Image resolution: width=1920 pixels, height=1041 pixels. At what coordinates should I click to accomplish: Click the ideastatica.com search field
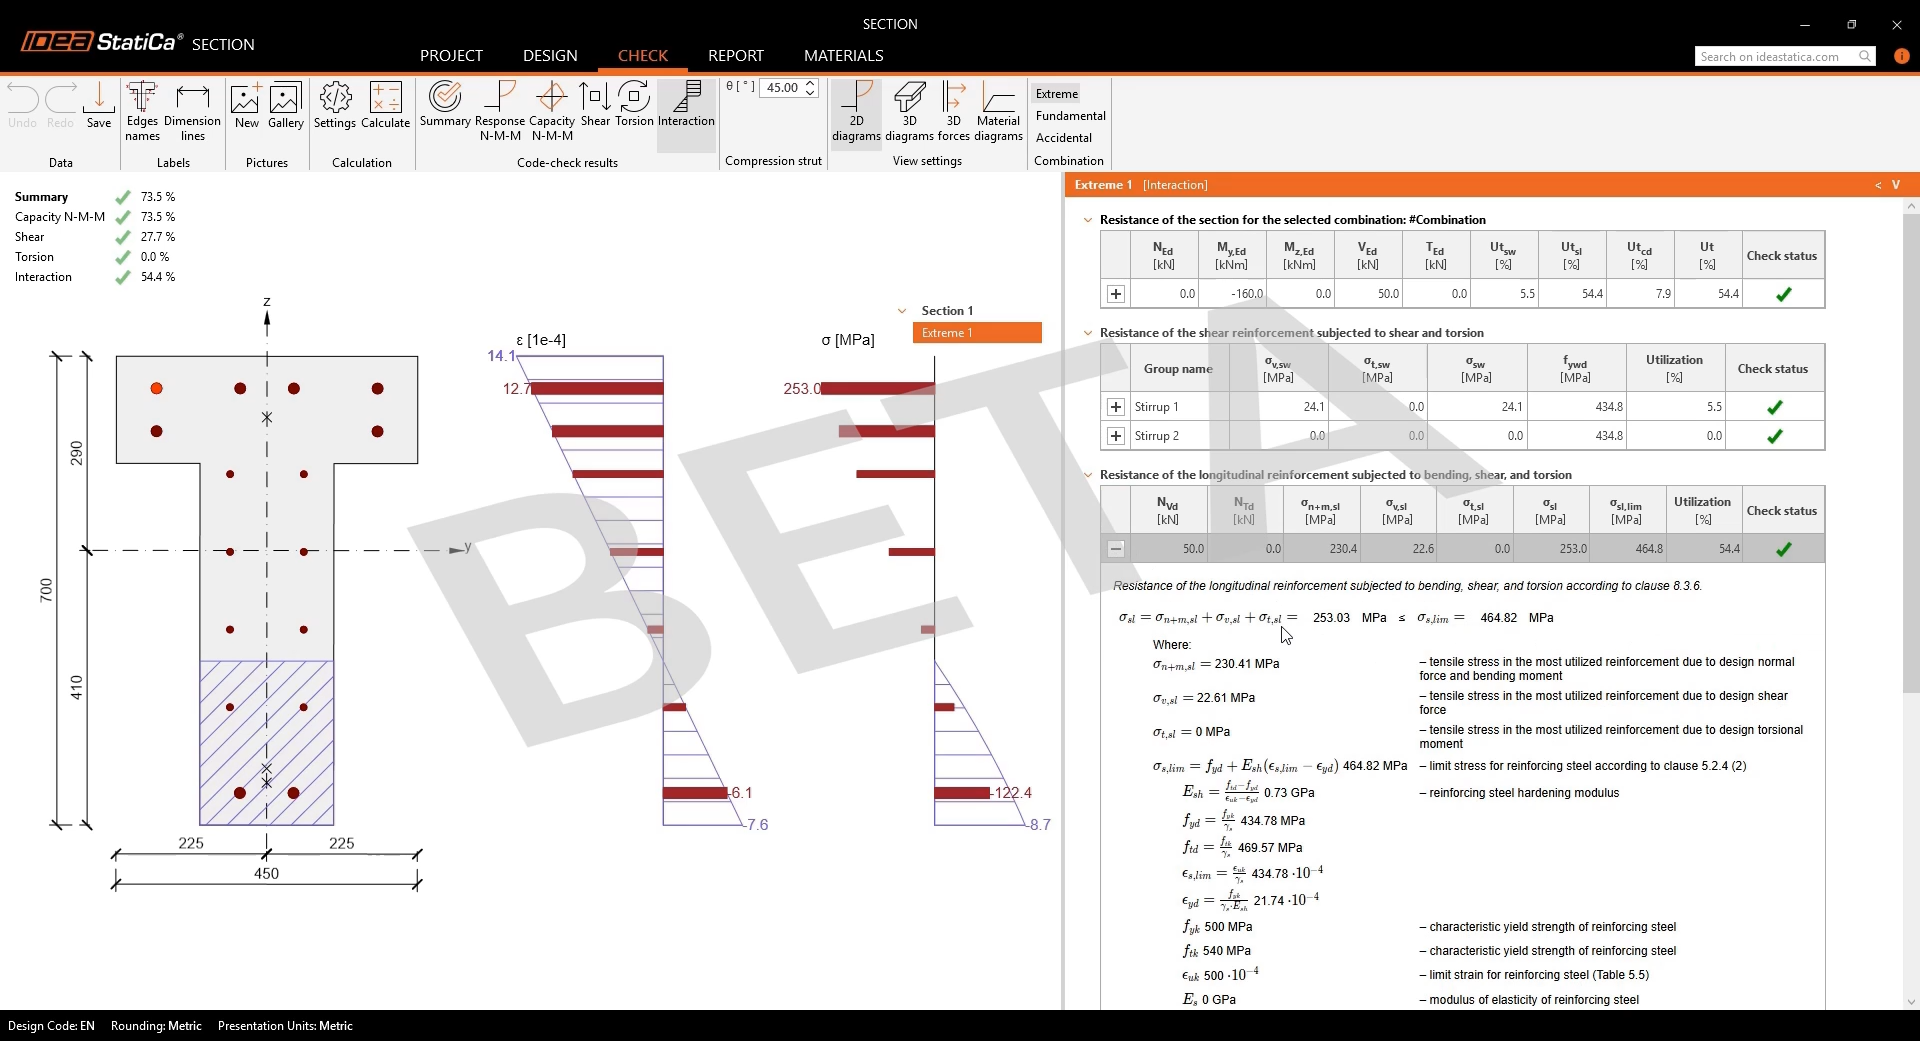point(1776,57)
